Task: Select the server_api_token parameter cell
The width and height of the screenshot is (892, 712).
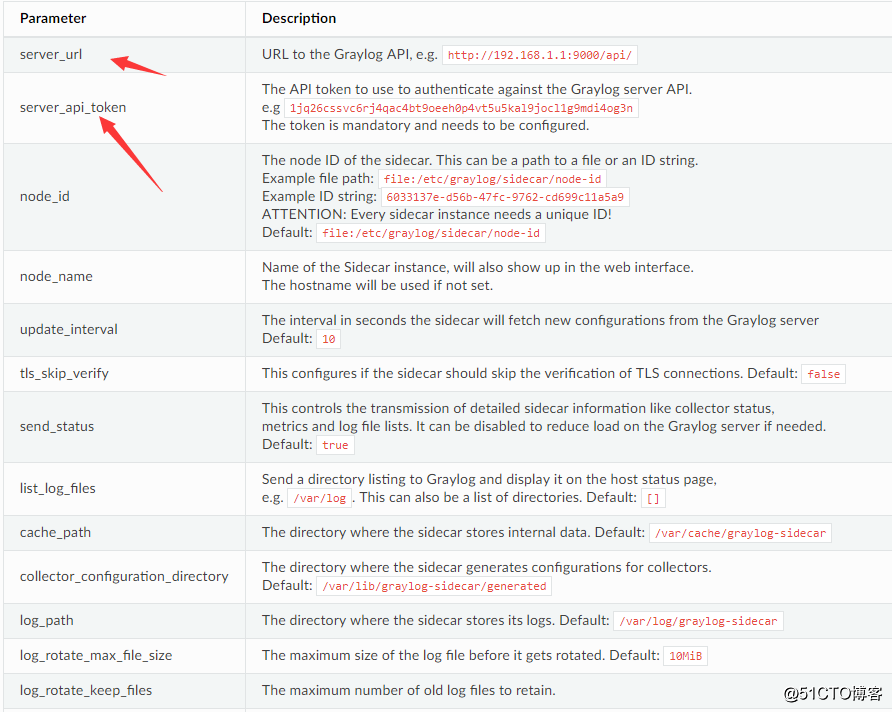Action: point(124,107)
